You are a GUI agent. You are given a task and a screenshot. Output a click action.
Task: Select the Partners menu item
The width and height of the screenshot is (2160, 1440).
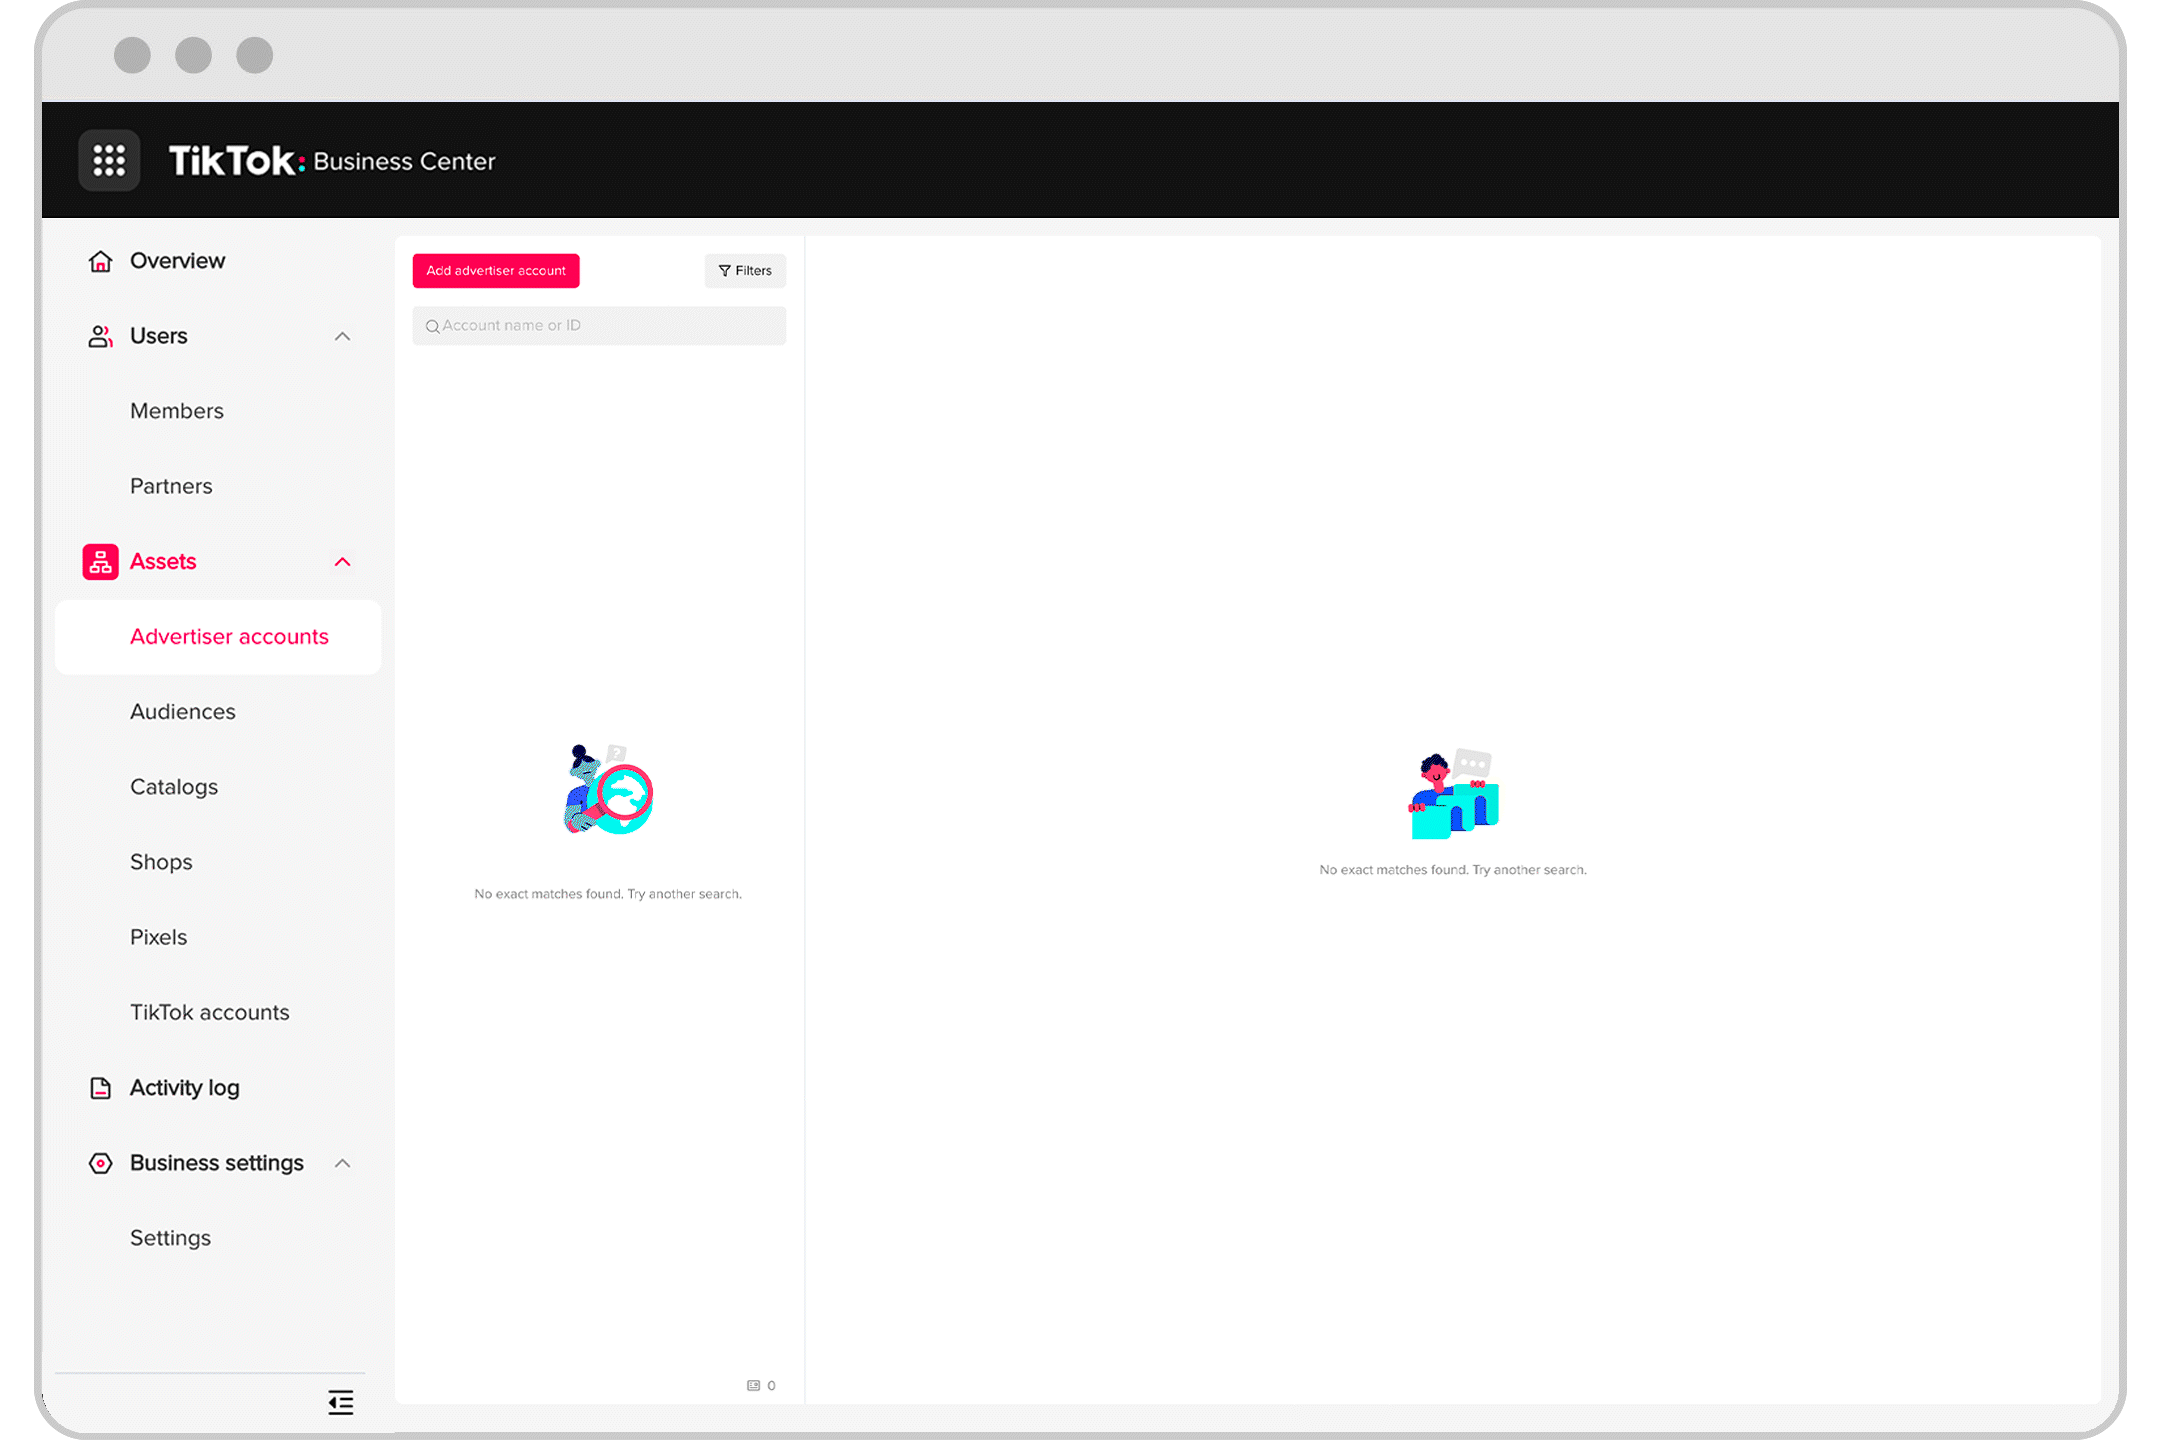point(172,485)
